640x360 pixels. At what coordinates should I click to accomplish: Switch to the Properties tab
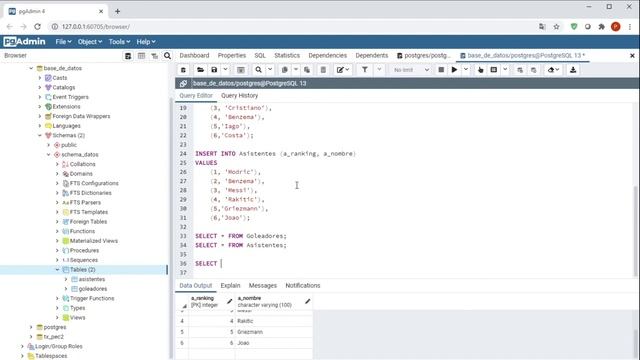click(232, 56)
